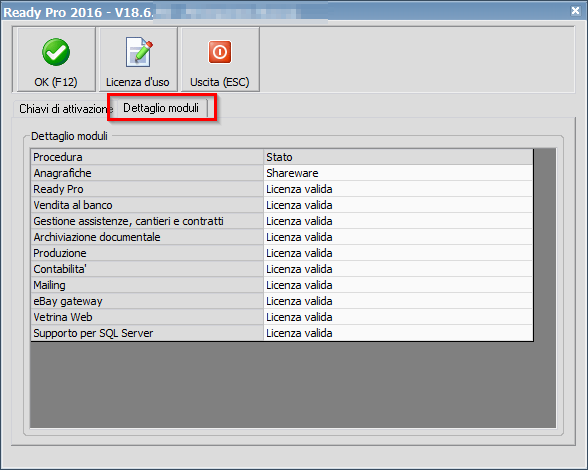Image resolution: width=588 pixels, height=470 pixels.
Task: Switch to Chiavi di attivazione tab
Action: pos(65,109)
